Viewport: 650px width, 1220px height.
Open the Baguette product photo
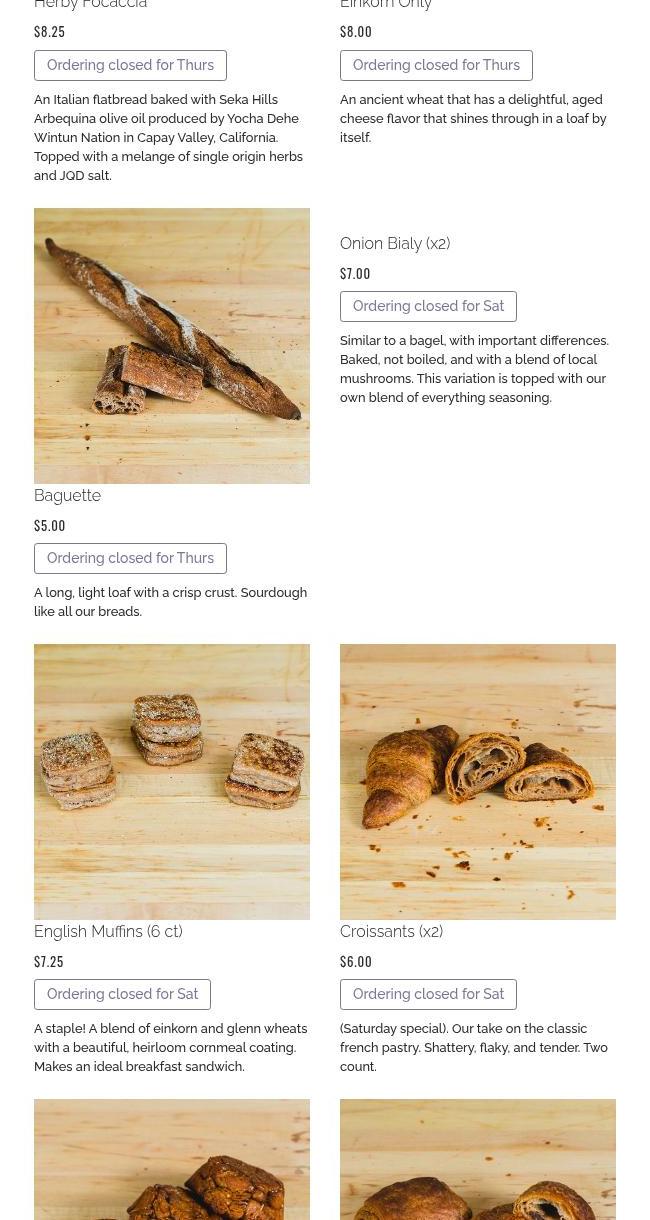pyautogui.click(x=172, y=345)
